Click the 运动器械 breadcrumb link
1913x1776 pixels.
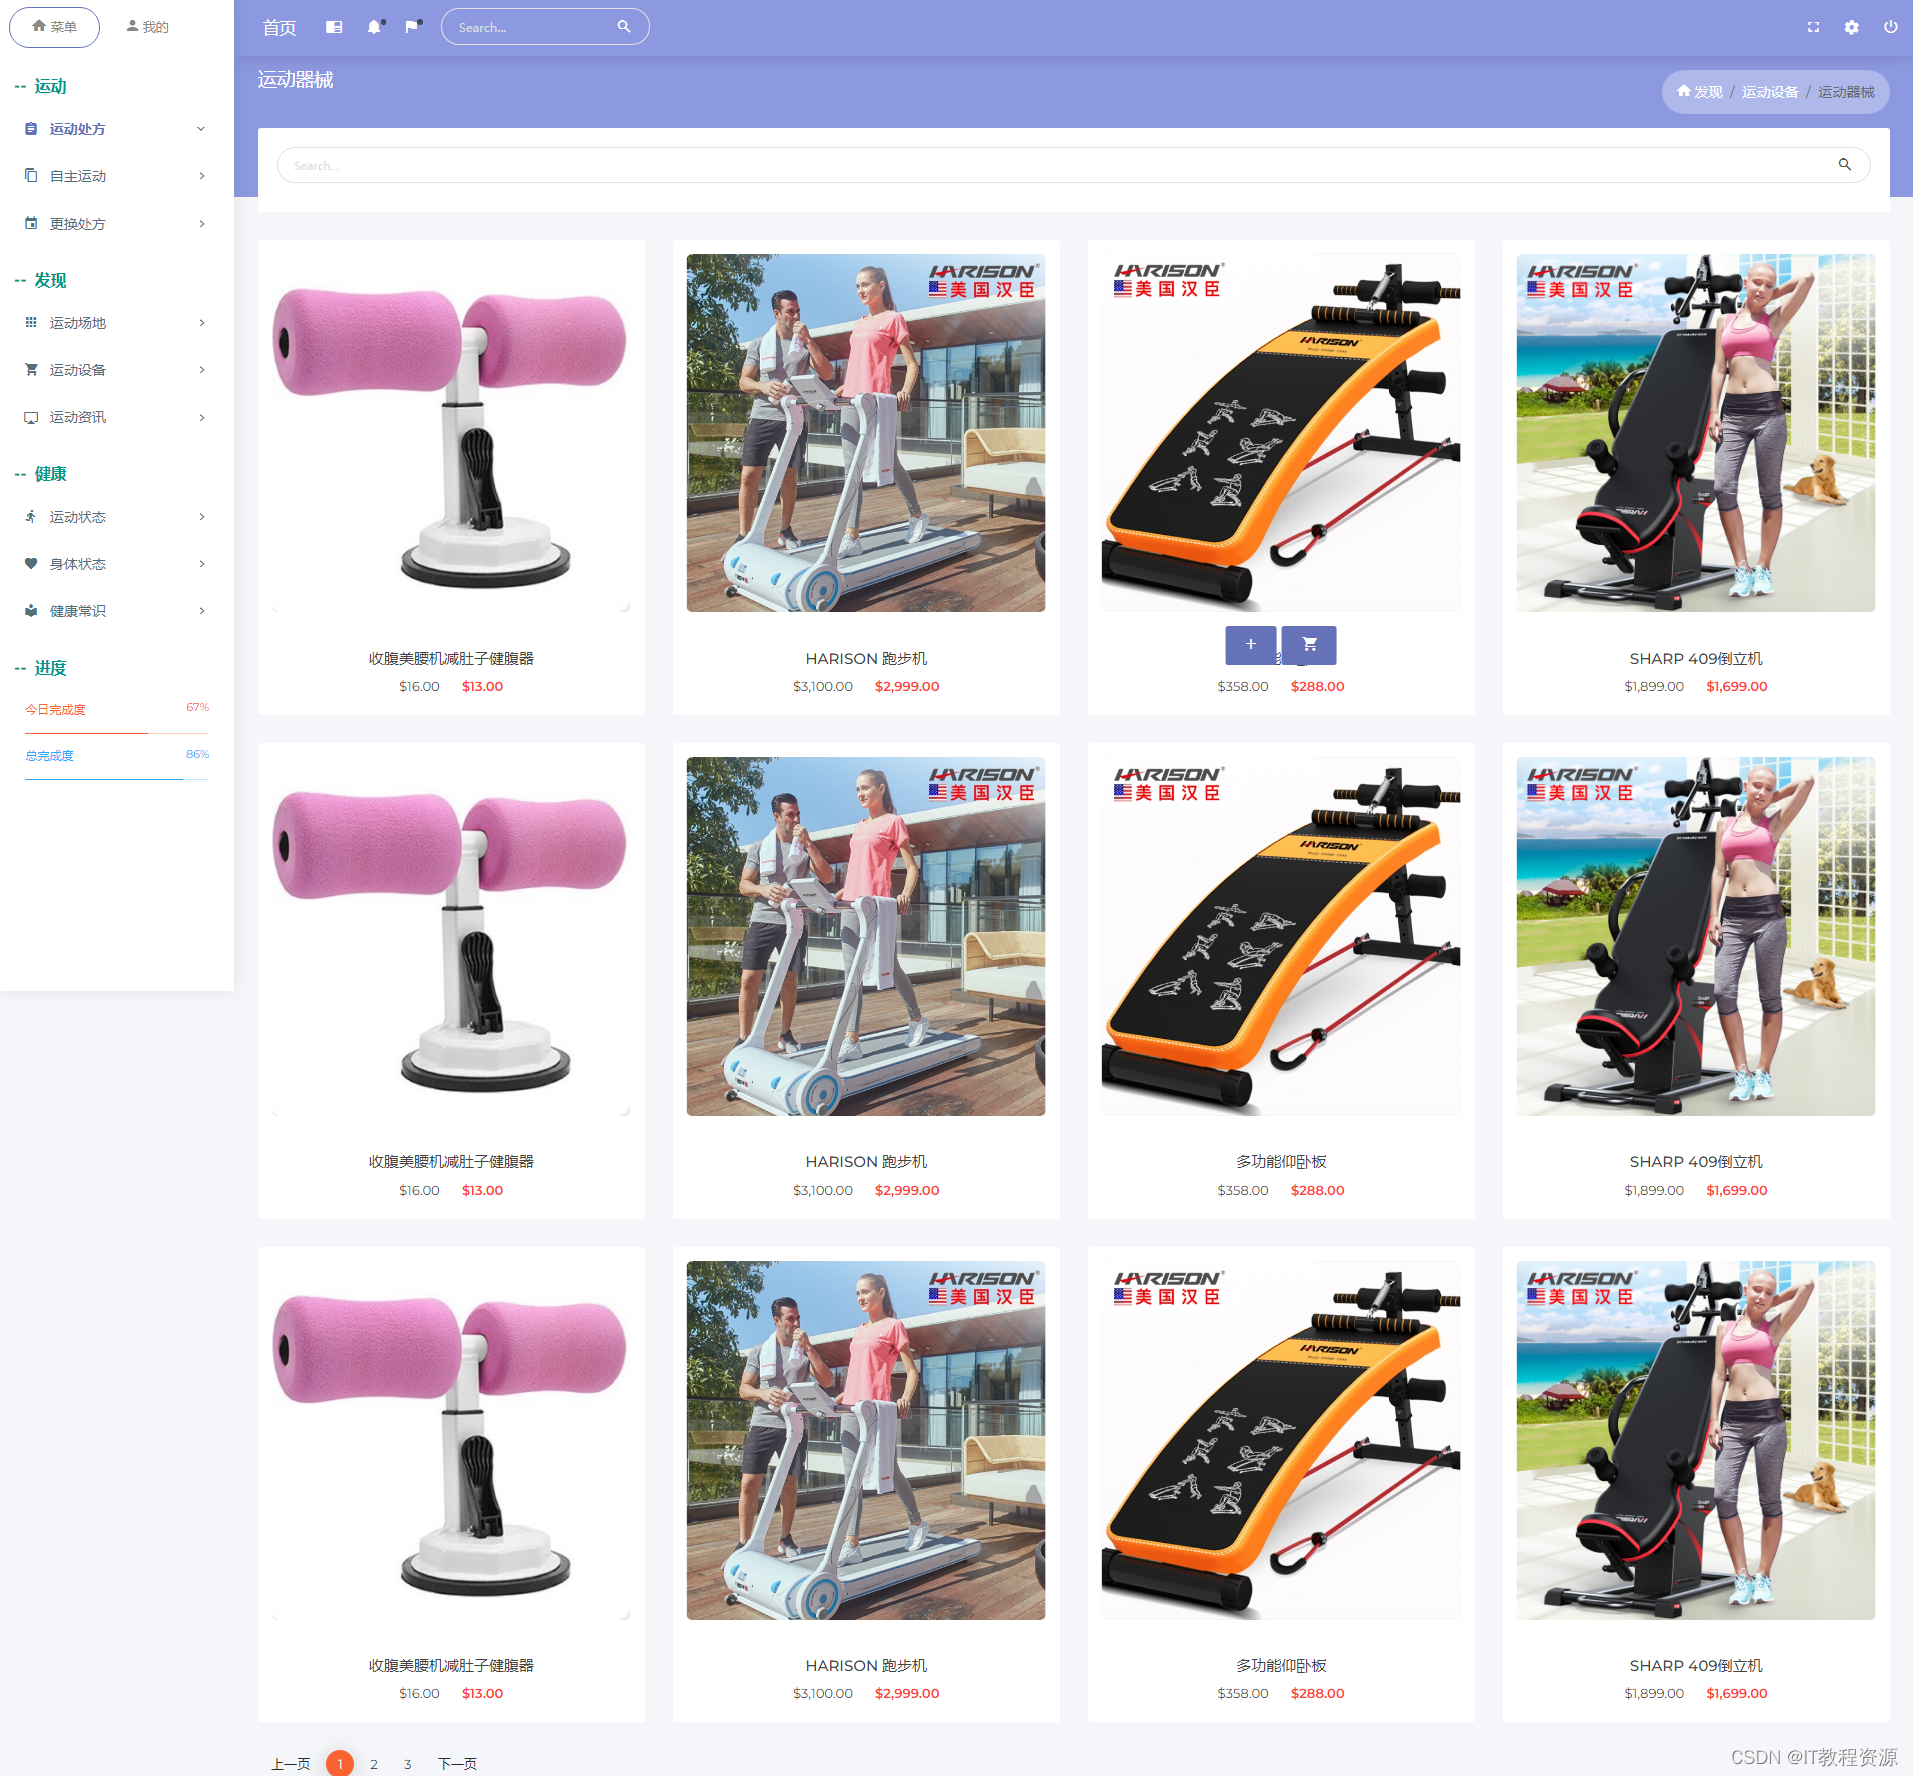(1845, 92)
